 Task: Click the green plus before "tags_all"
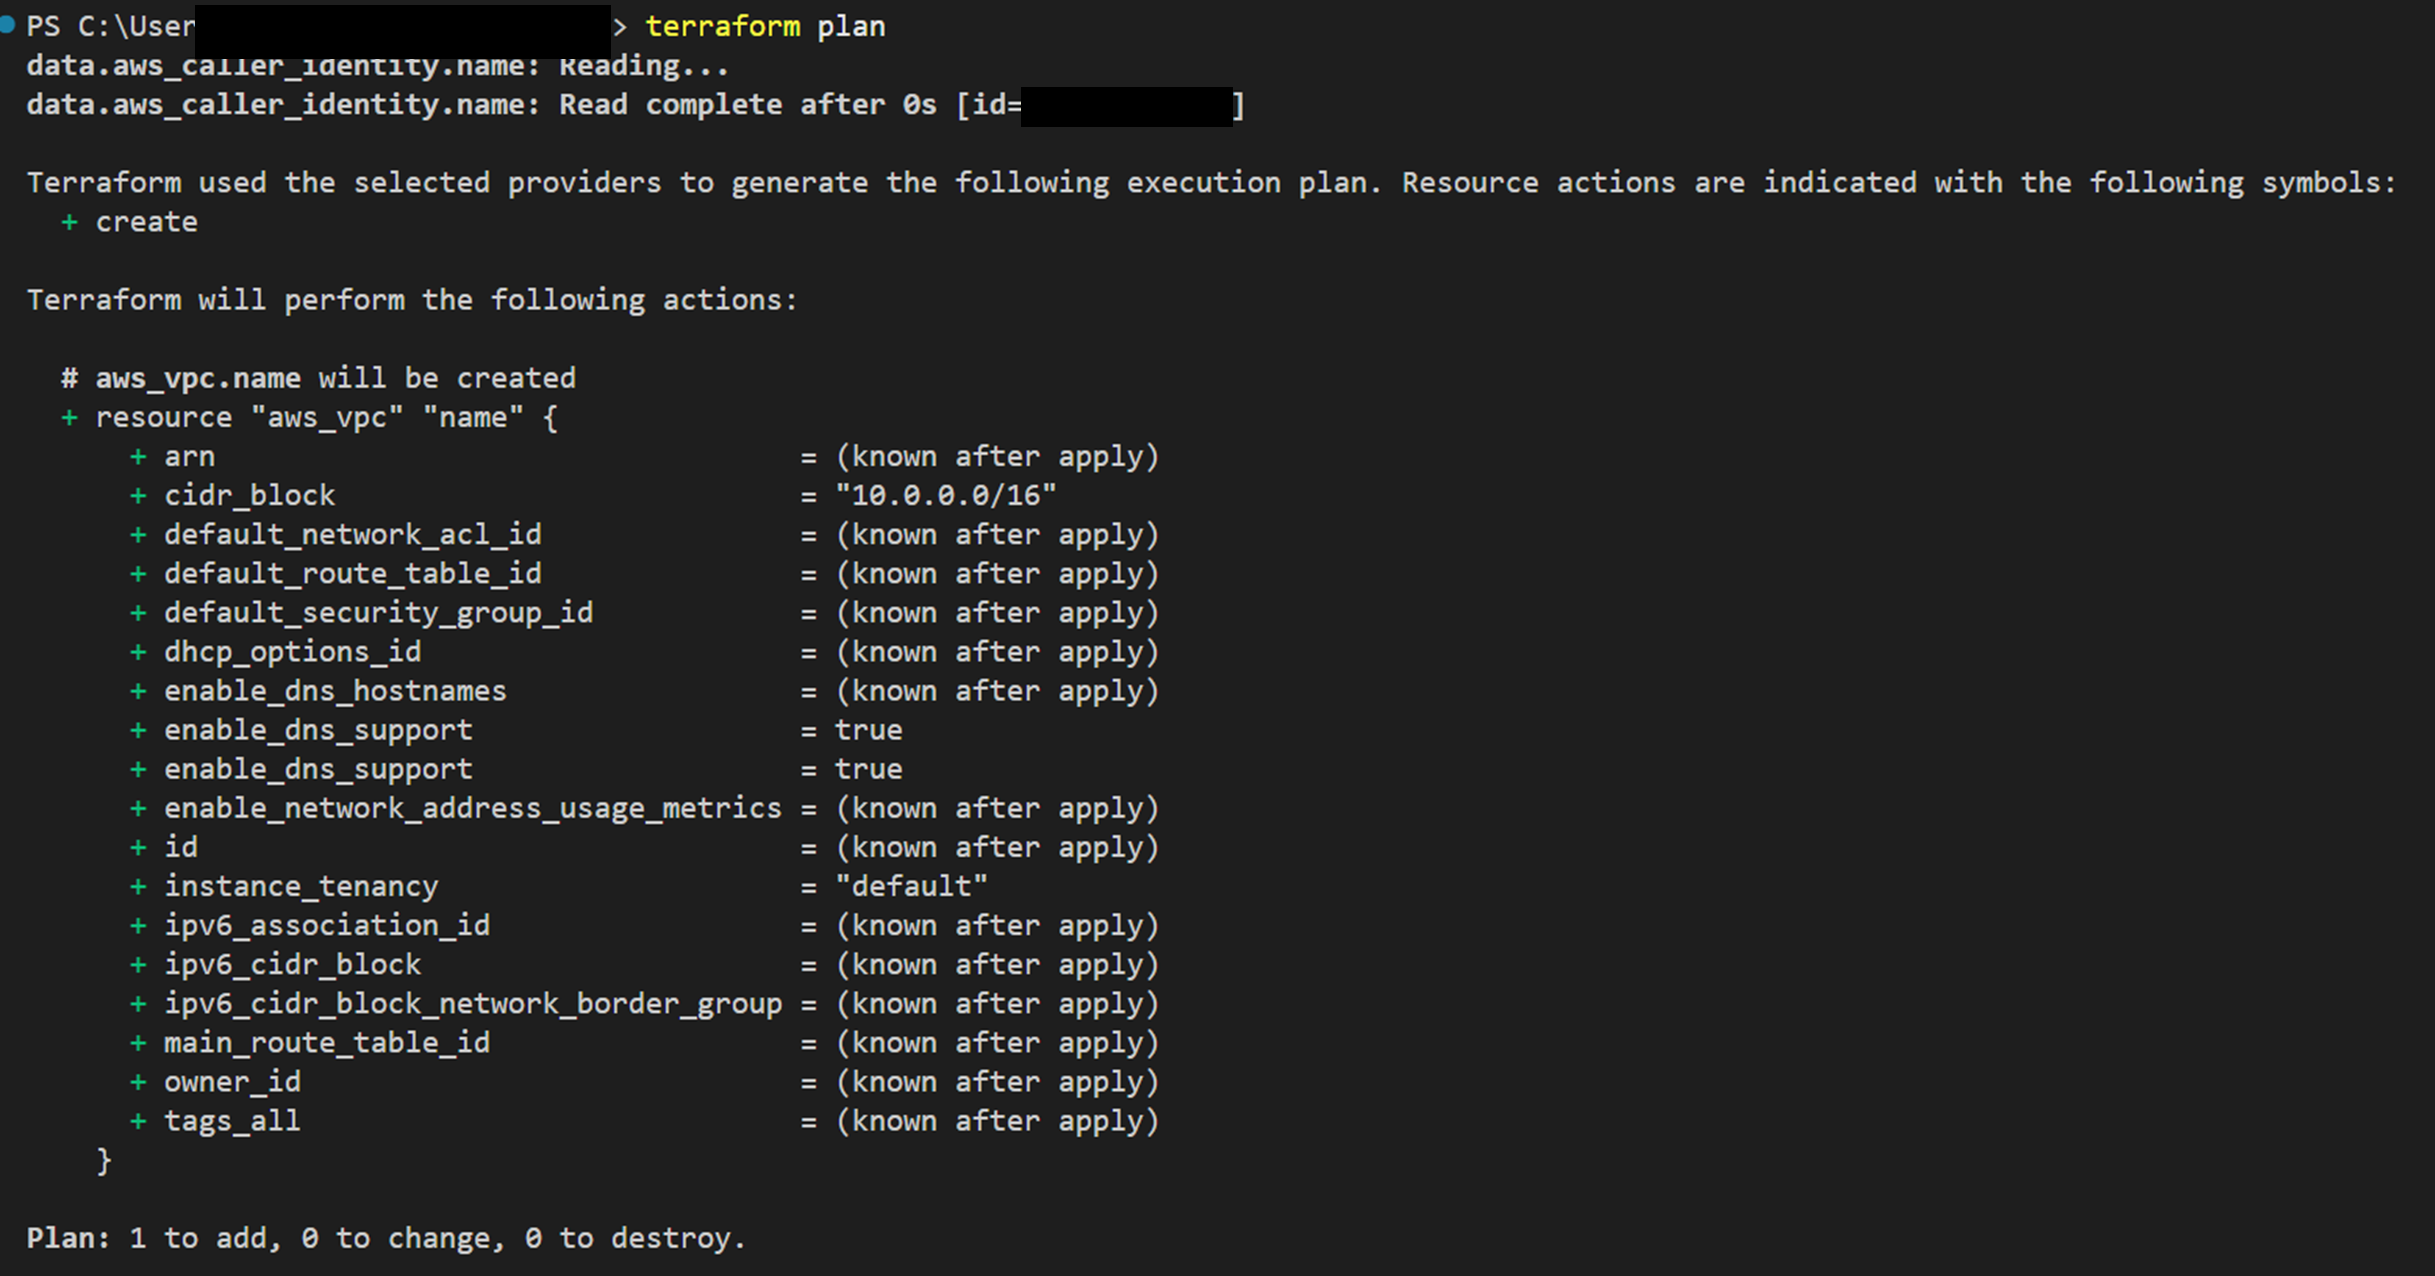138,1121
